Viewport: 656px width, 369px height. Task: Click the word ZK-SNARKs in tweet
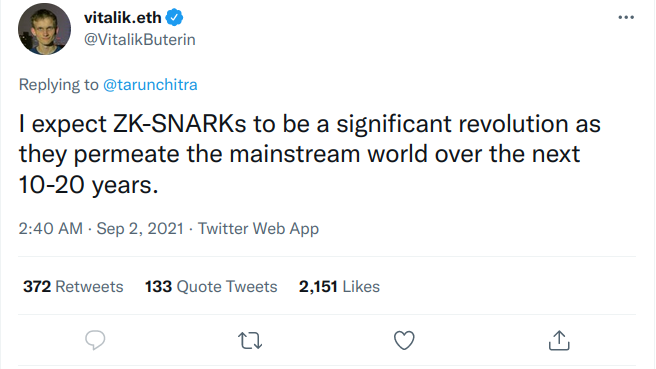click(179, 124)
